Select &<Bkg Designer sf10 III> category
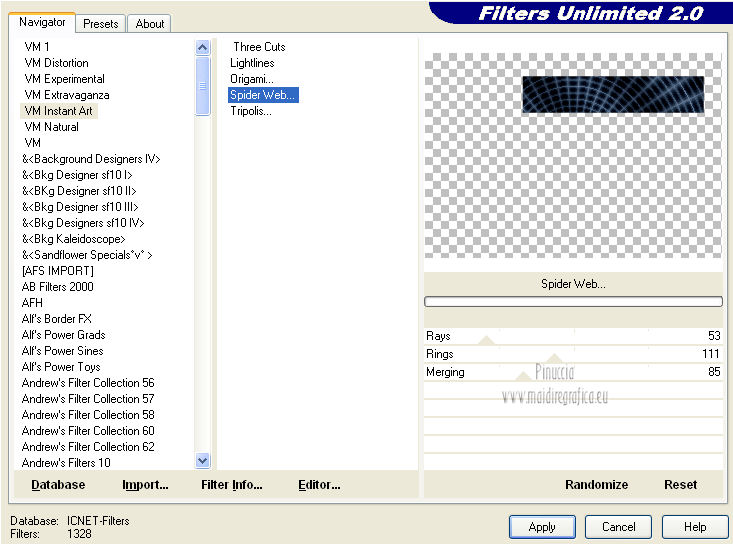The image size is (733, 544). point(80,207)
